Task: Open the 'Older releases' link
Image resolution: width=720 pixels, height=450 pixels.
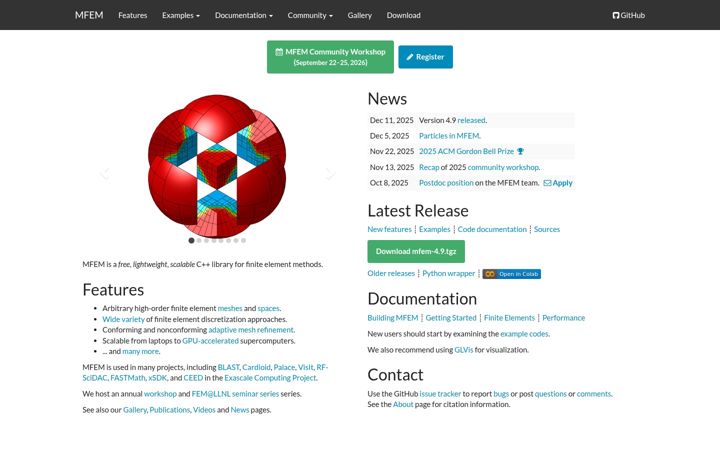Action: tap(391, 273)
